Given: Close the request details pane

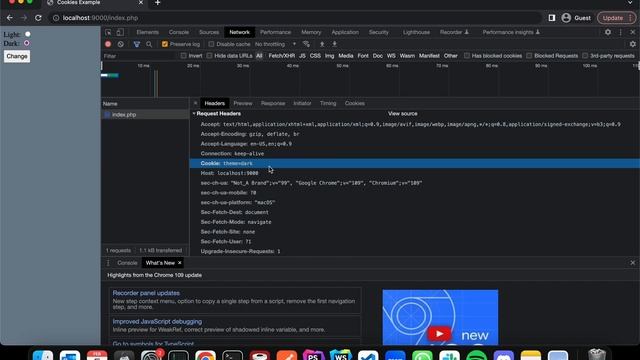Looking at the screenshot, I should coord(196,103).
